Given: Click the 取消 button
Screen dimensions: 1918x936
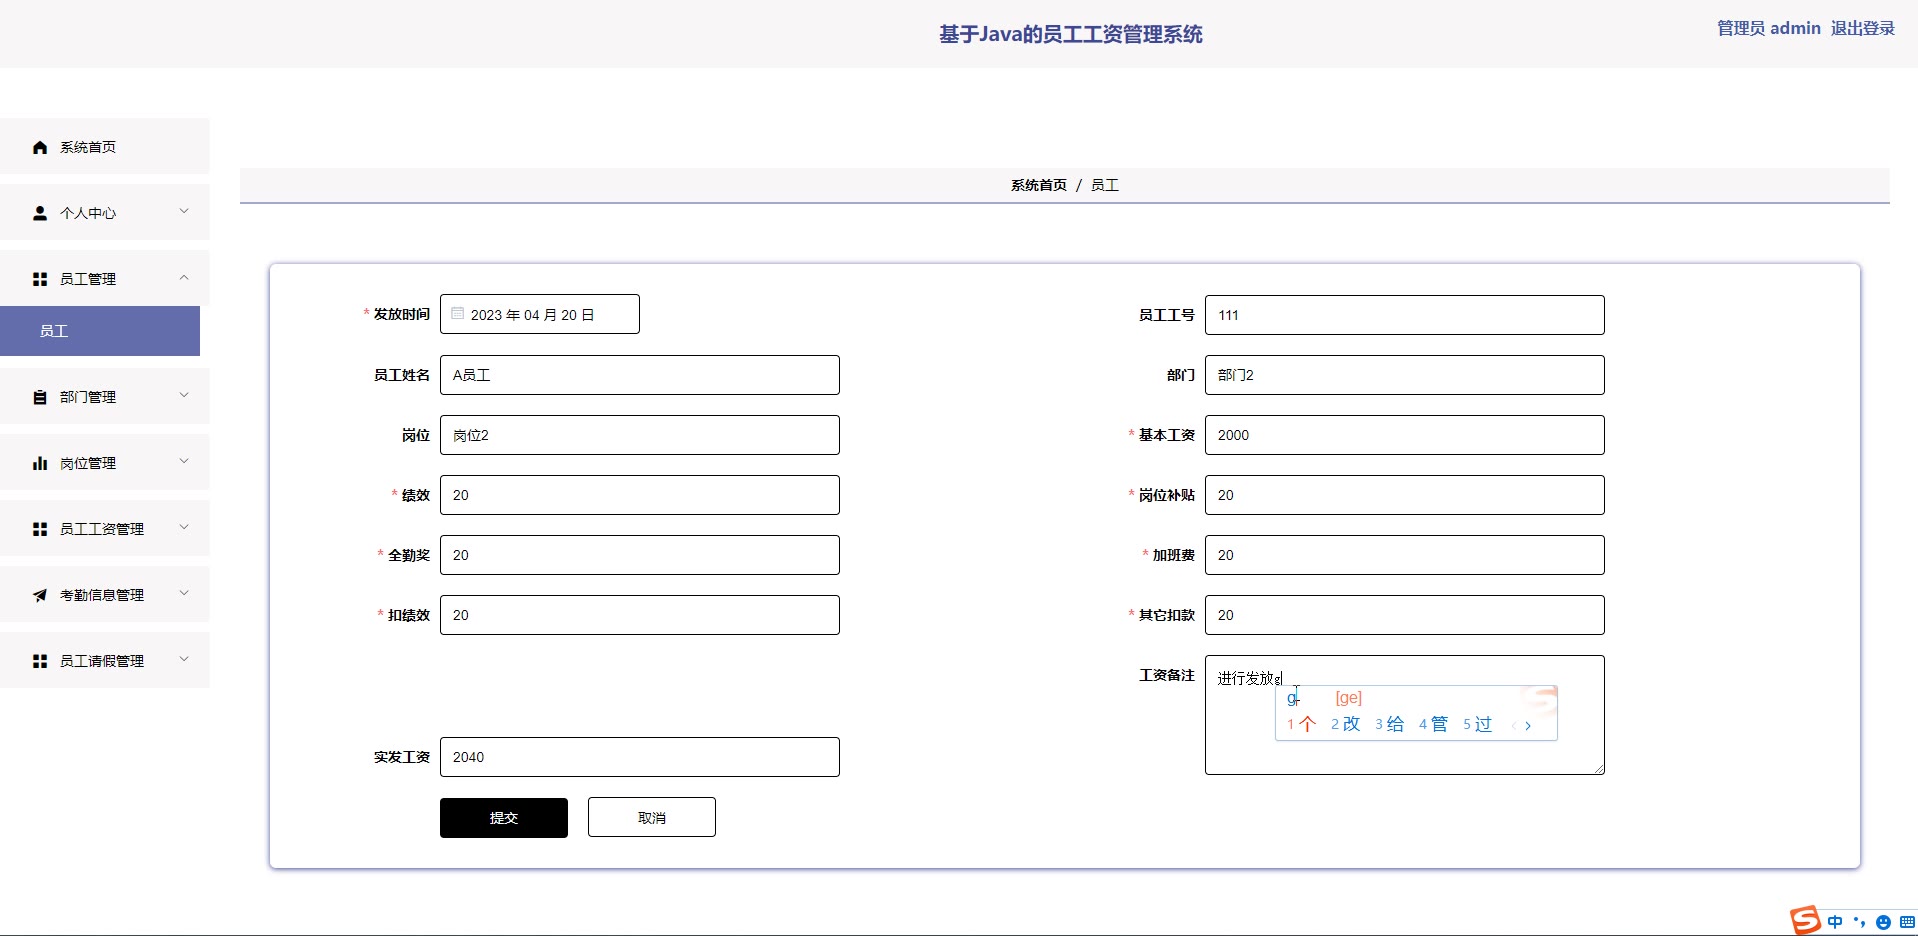Looking at the screenshot, I should [x=651, y=817].
